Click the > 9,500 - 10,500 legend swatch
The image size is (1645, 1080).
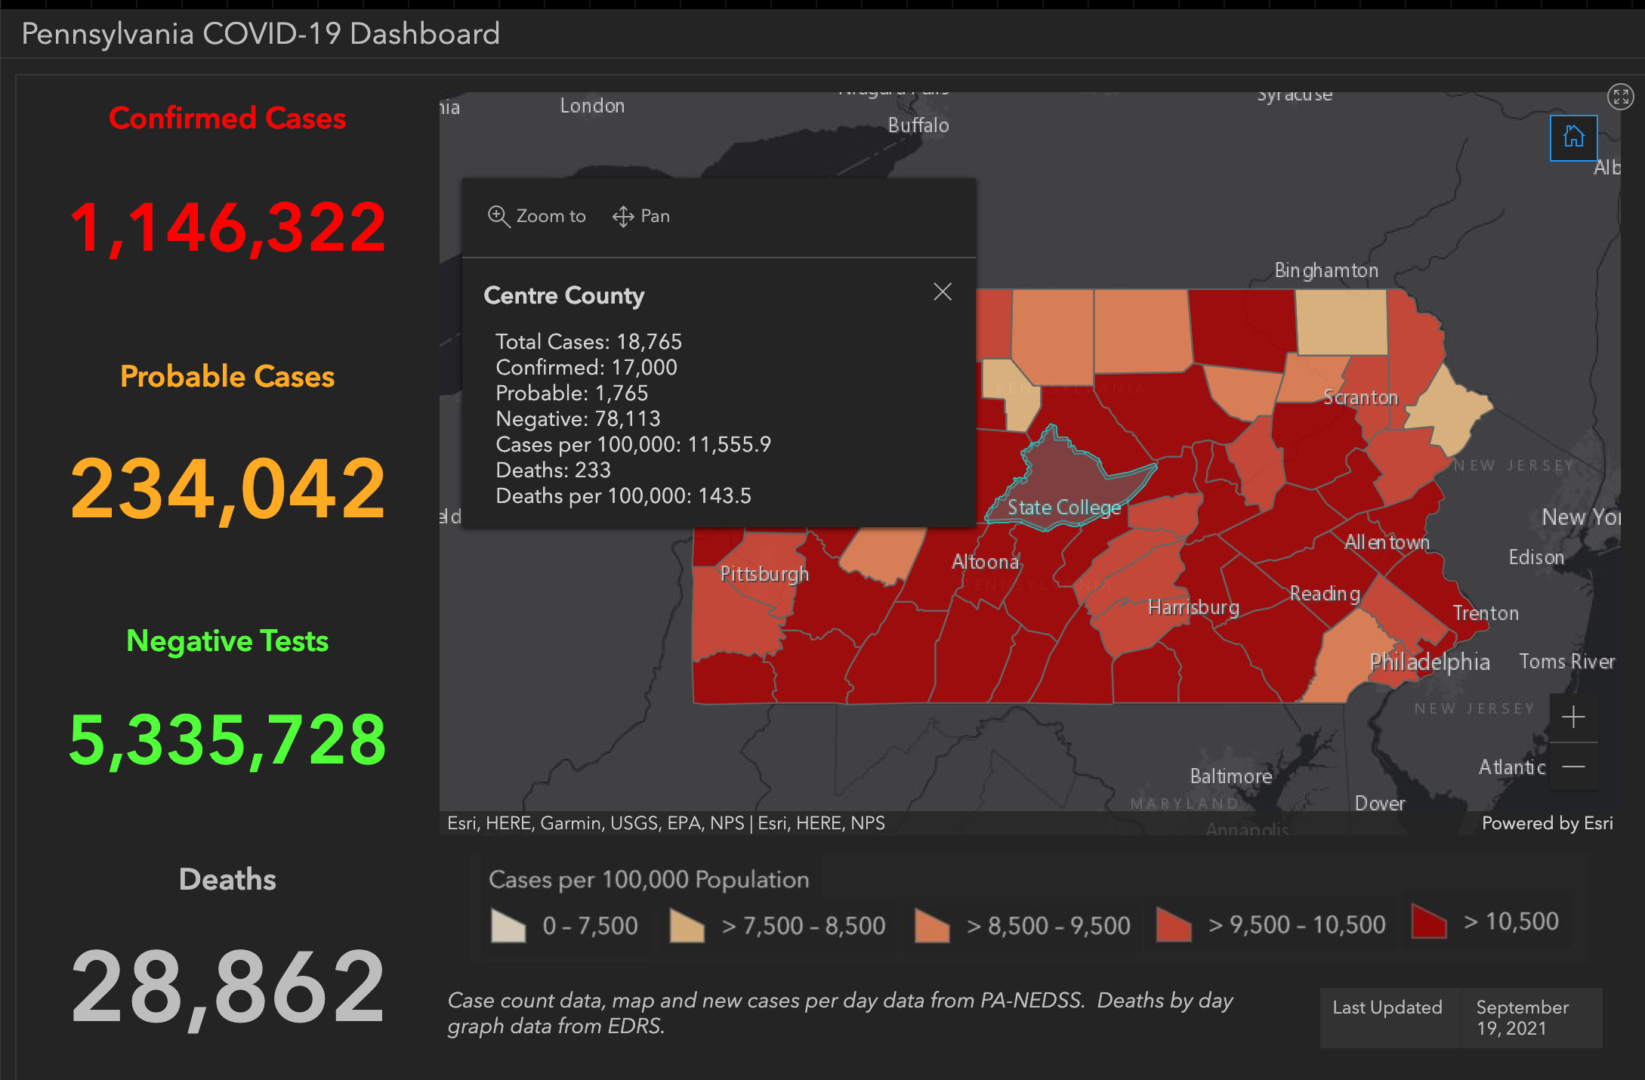pos(1173,924)
